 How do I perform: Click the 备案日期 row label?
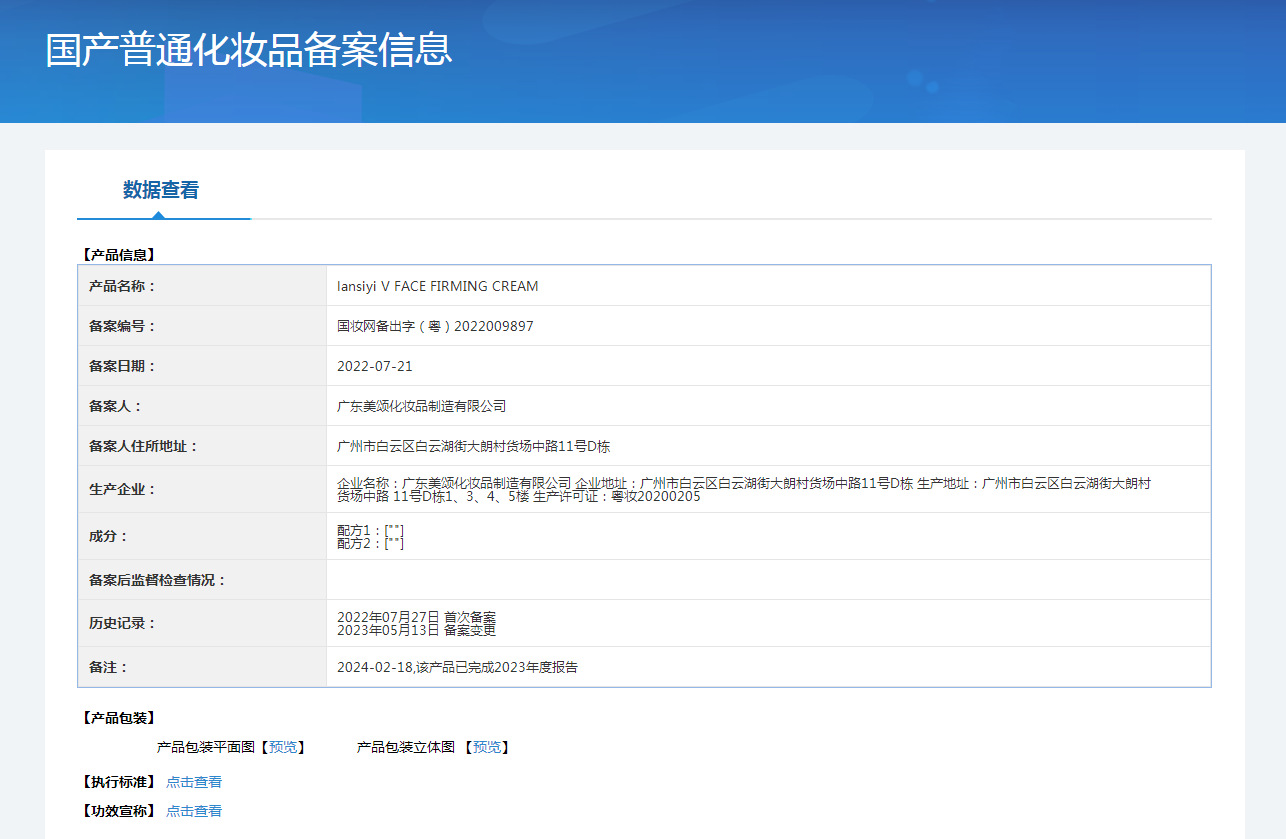point(123,366)
